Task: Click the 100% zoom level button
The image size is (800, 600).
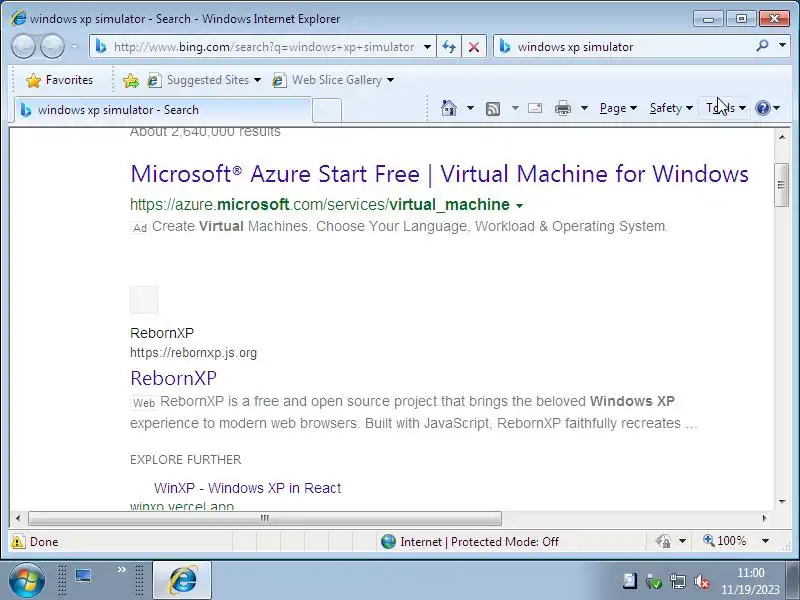Action: (725, 541)
